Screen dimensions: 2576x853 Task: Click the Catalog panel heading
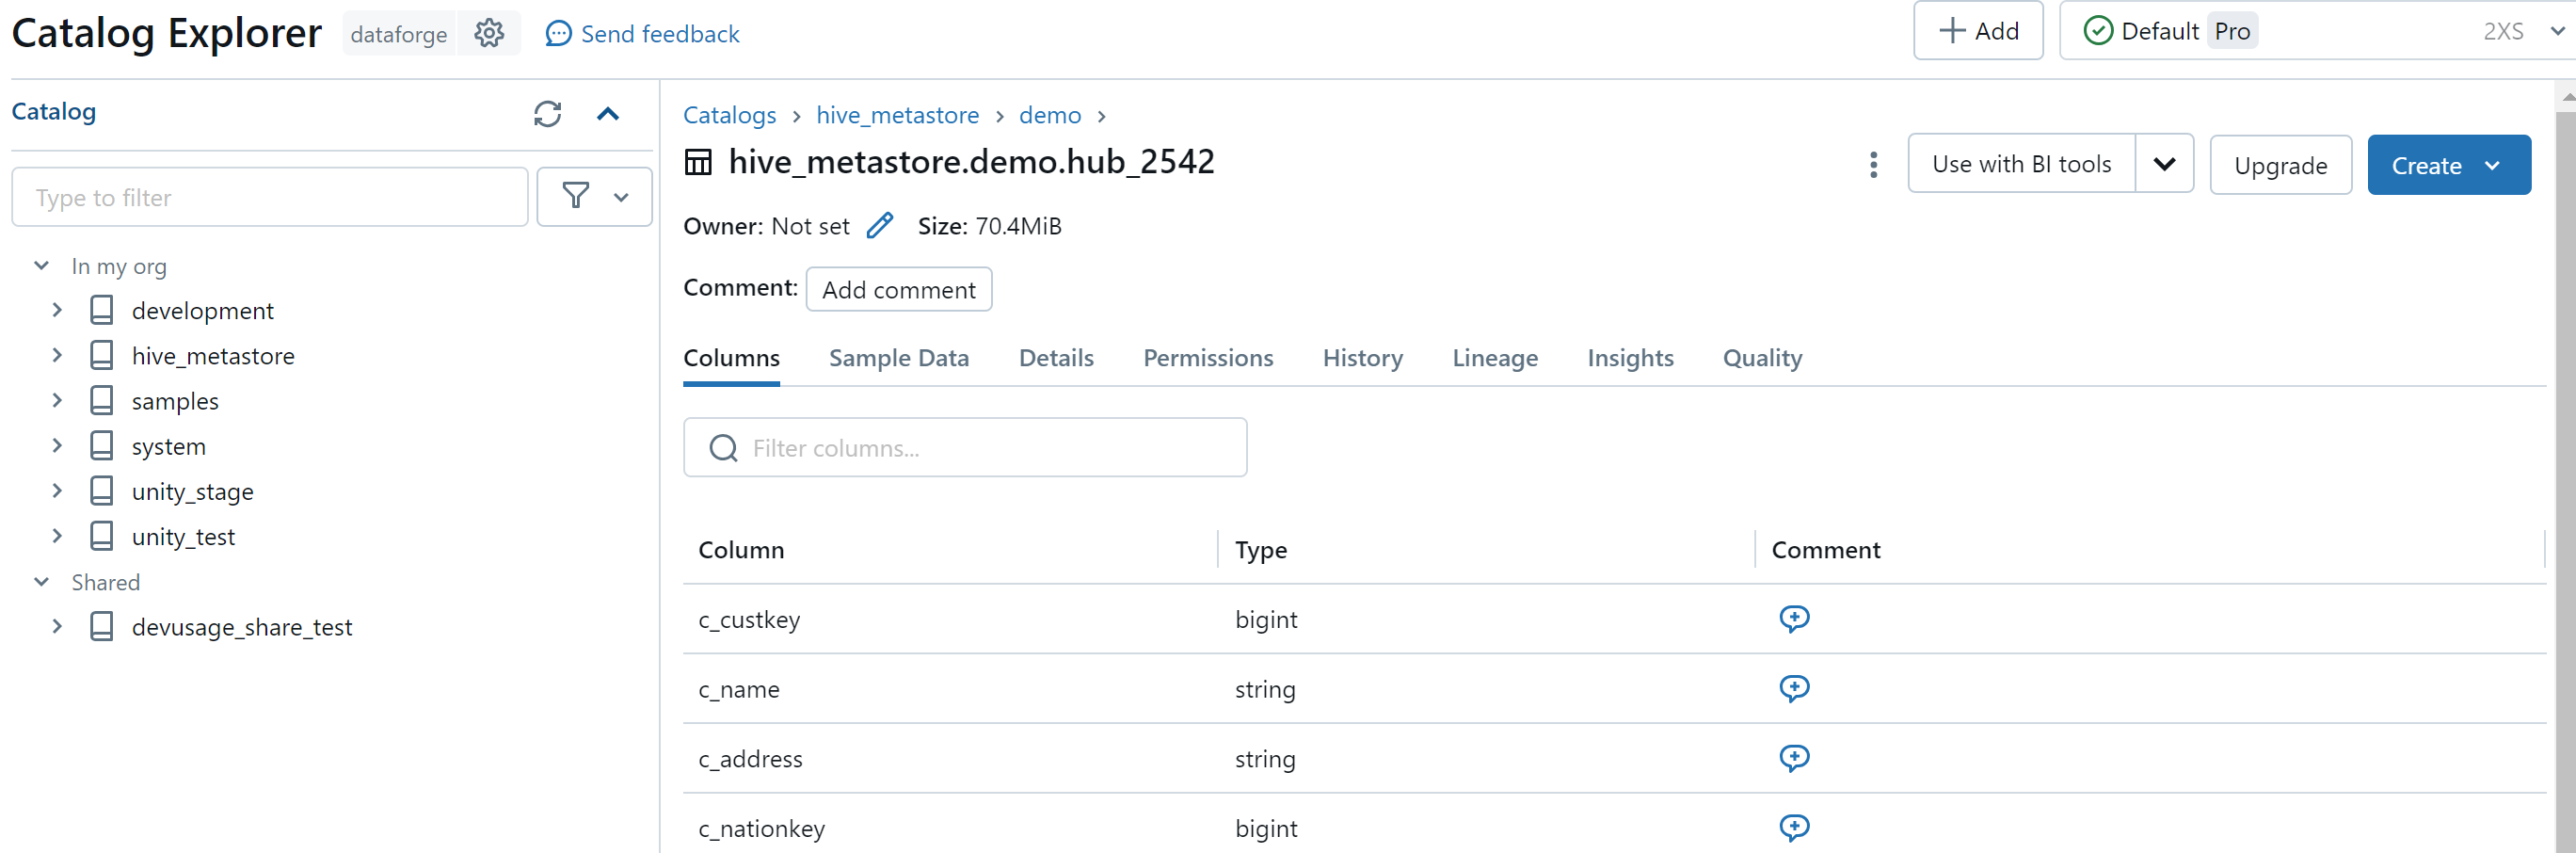pyautogui.click(x=54, y=111)
